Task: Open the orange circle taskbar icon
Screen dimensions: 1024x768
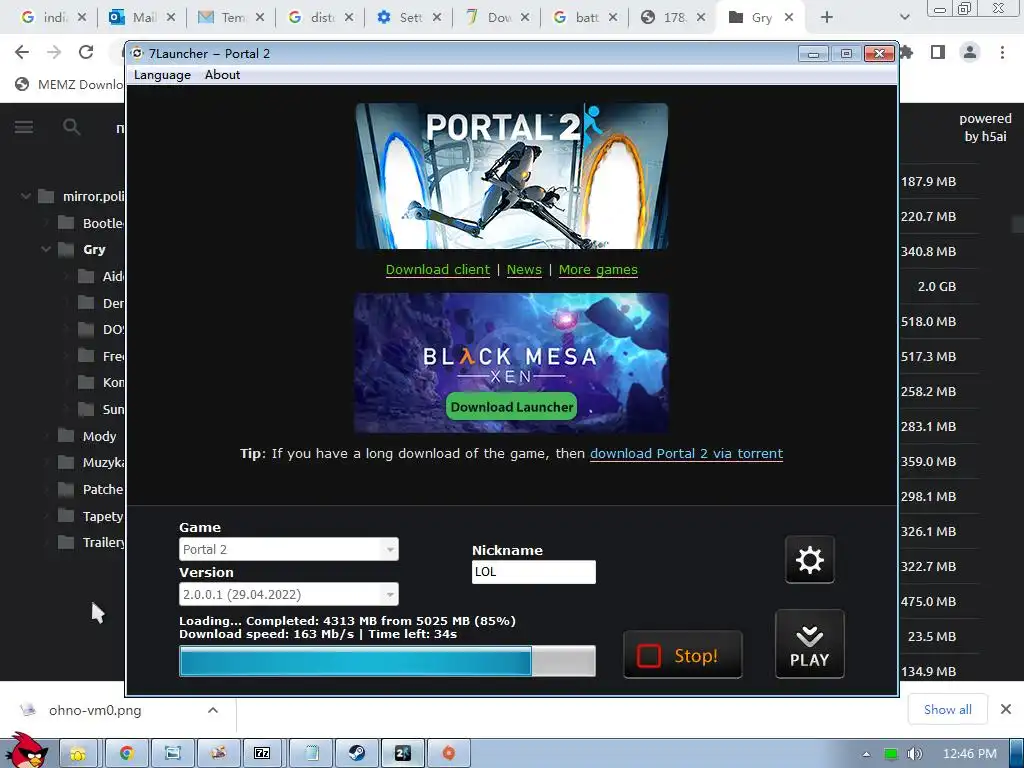Action: point(449,754)
